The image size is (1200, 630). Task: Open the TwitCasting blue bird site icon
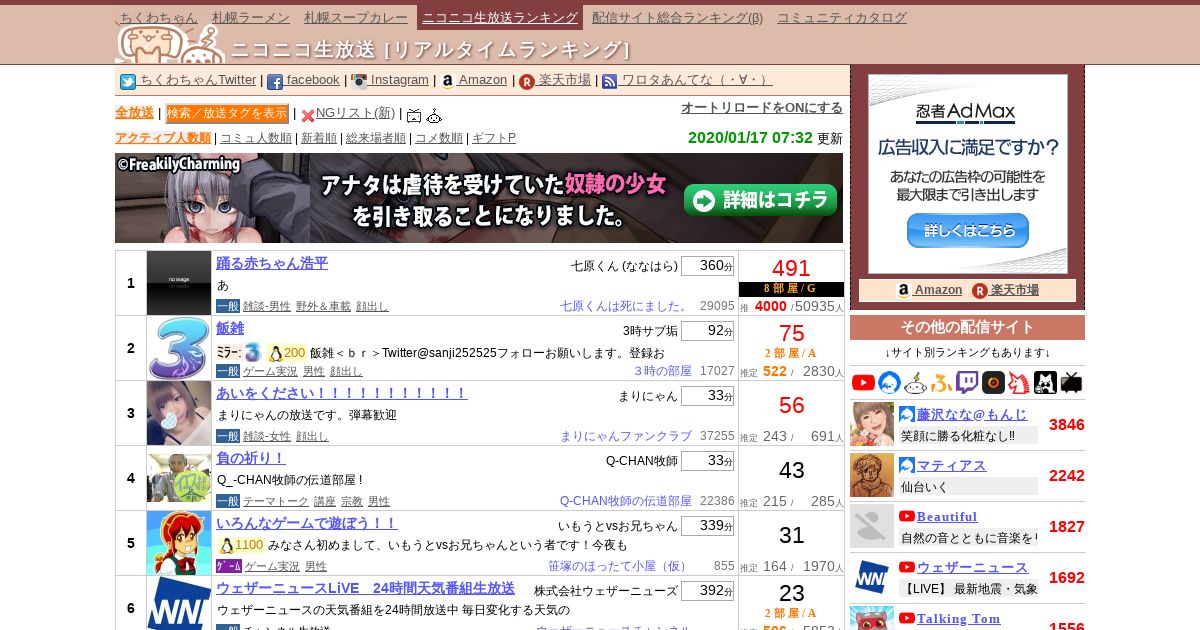(890, 382)
